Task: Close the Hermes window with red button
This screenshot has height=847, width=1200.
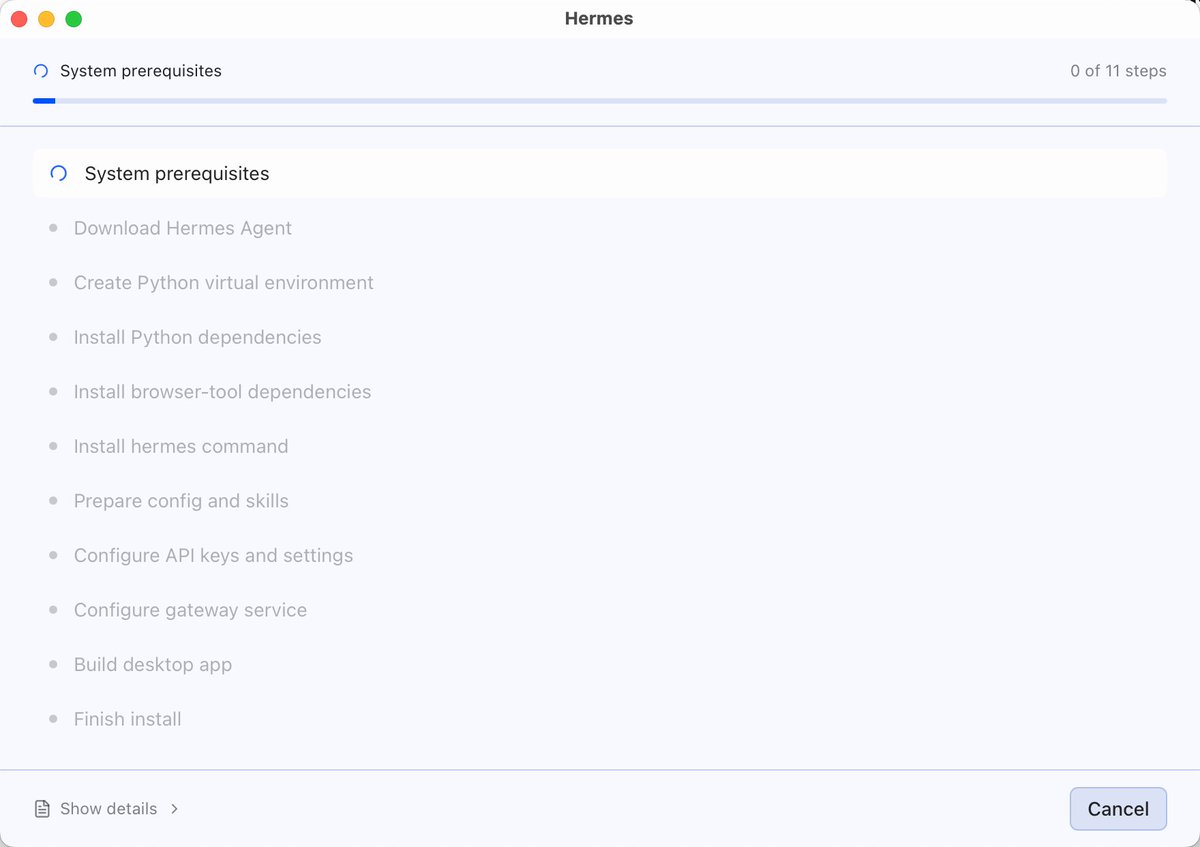Action: pos(19,19)
